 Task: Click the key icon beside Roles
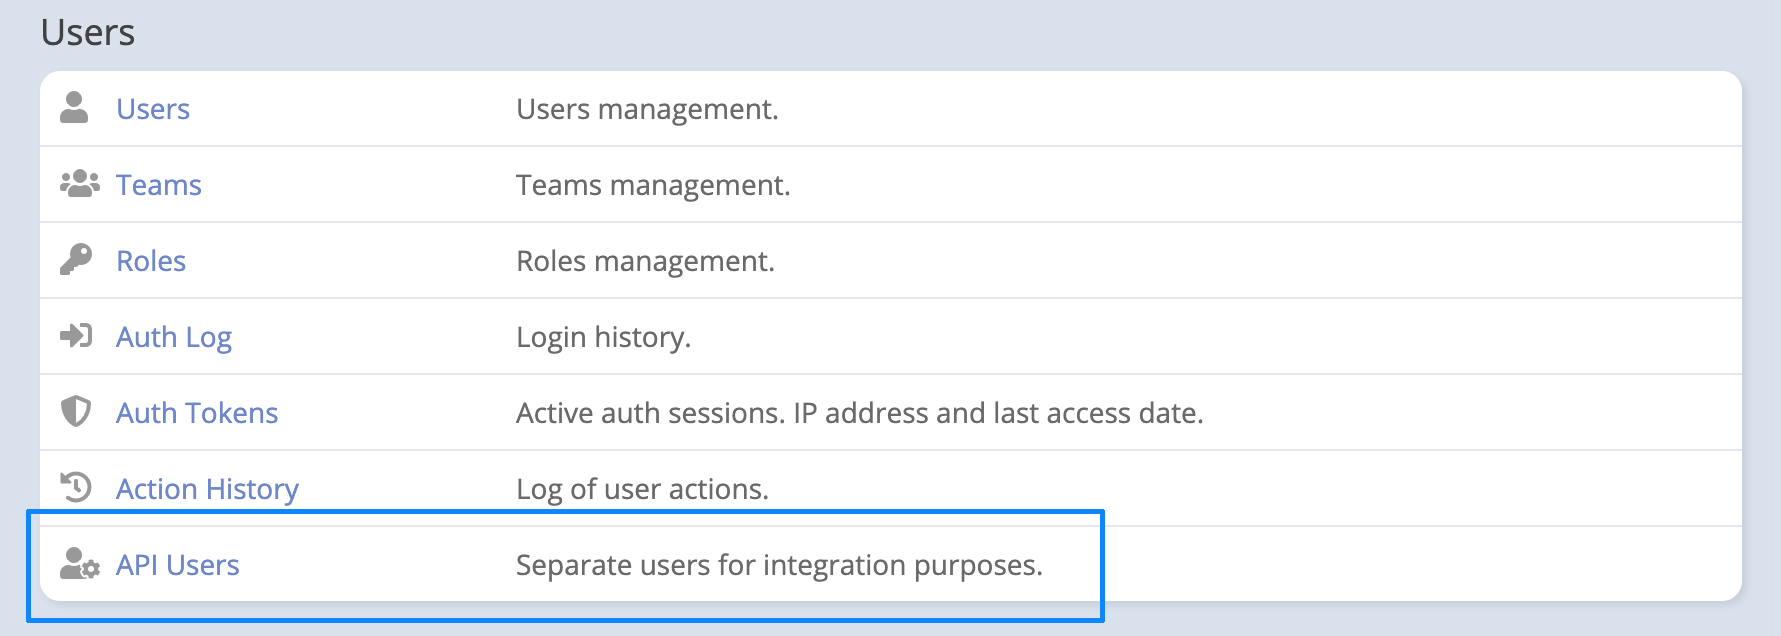(x=75, y=260)
